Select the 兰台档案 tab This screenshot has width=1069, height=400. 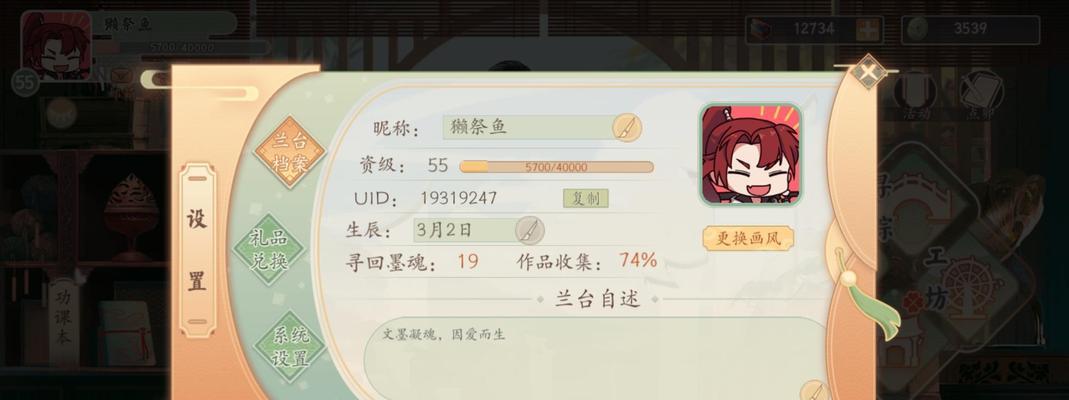coord(290,152)
